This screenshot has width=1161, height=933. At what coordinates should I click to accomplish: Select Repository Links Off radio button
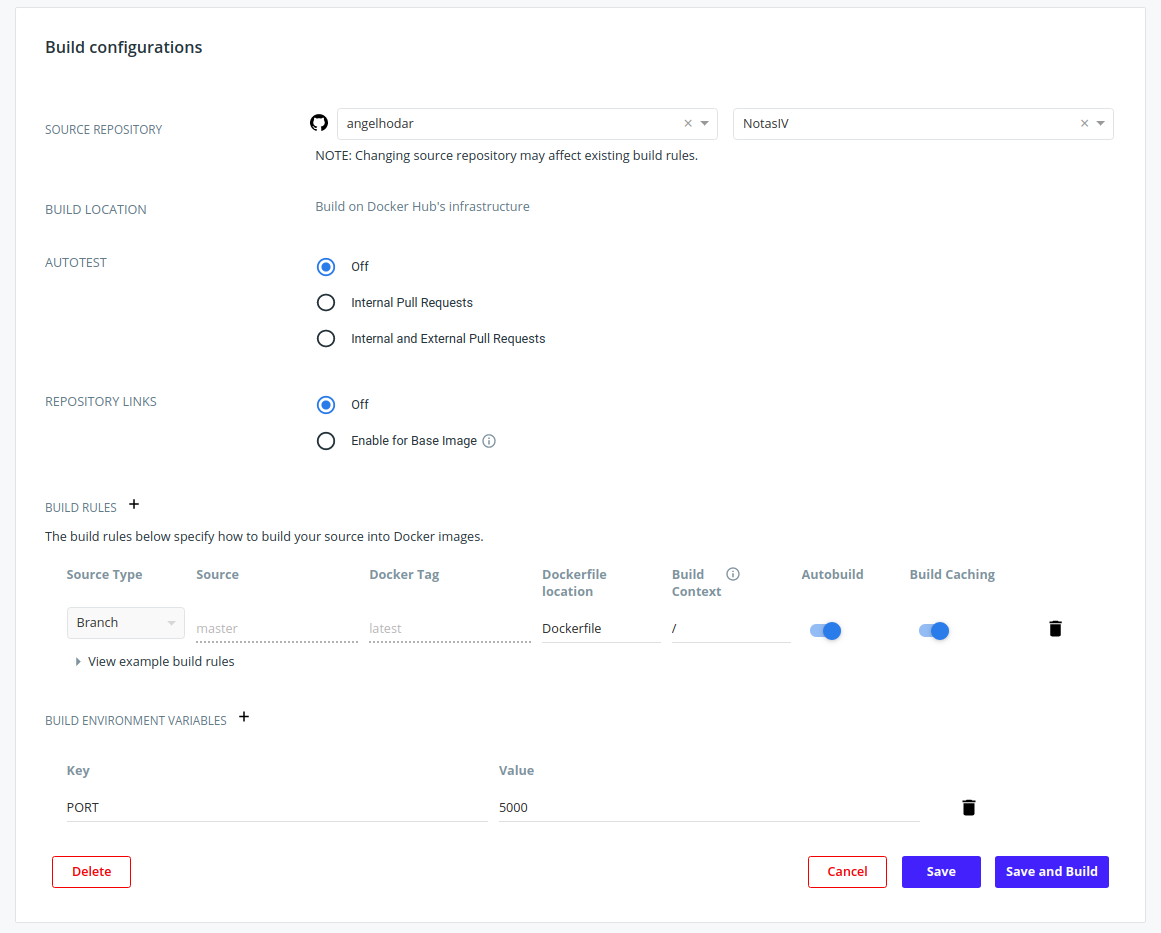[x=326, y=404]
